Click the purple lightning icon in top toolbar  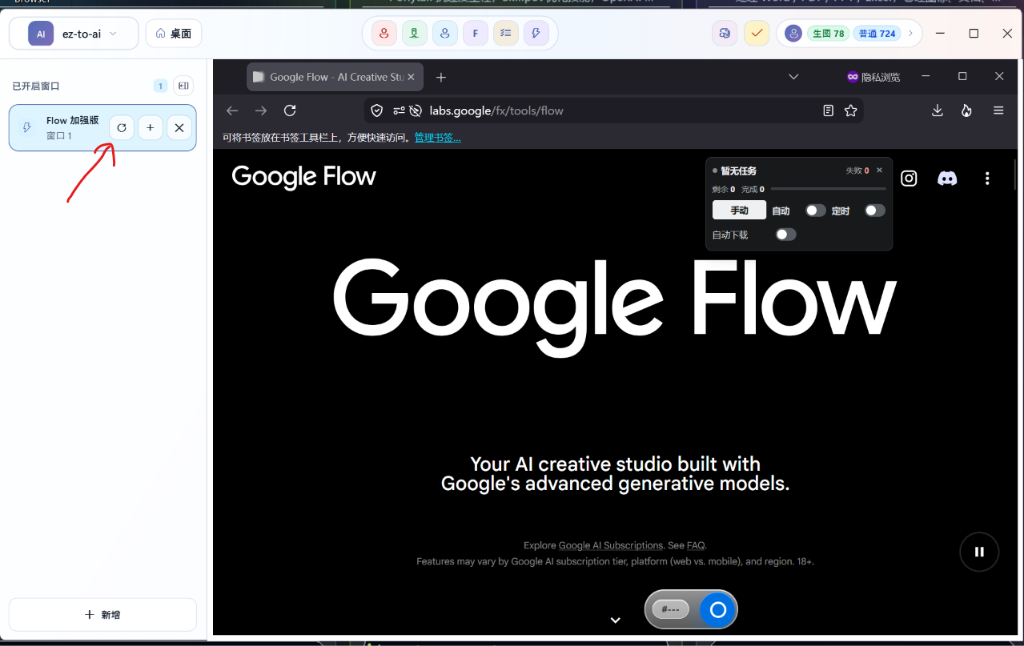pos(536,33)
